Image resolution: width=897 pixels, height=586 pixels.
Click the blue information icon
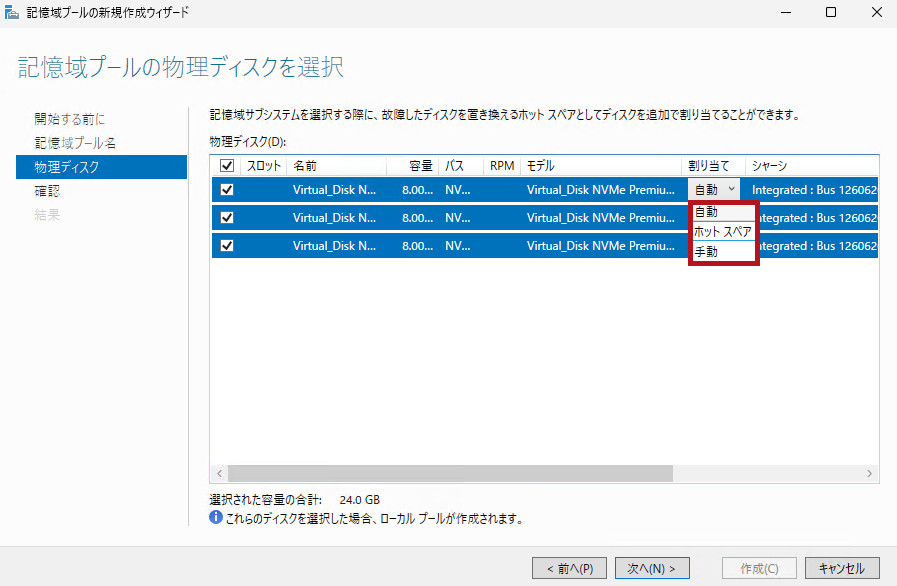215,518
